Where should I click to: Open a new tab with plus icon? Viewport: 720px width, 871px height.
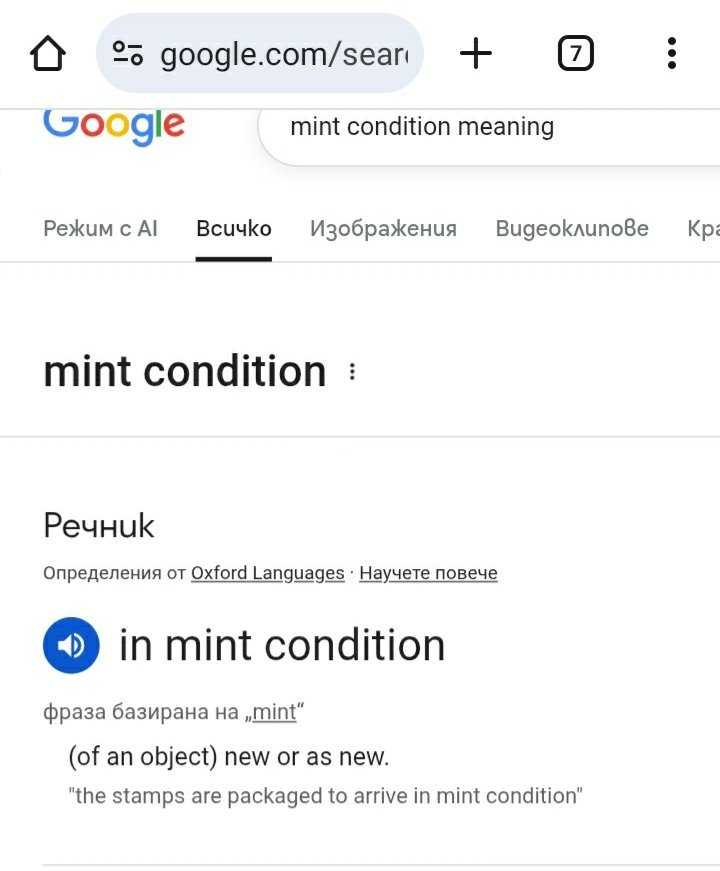tap(476, 54)
